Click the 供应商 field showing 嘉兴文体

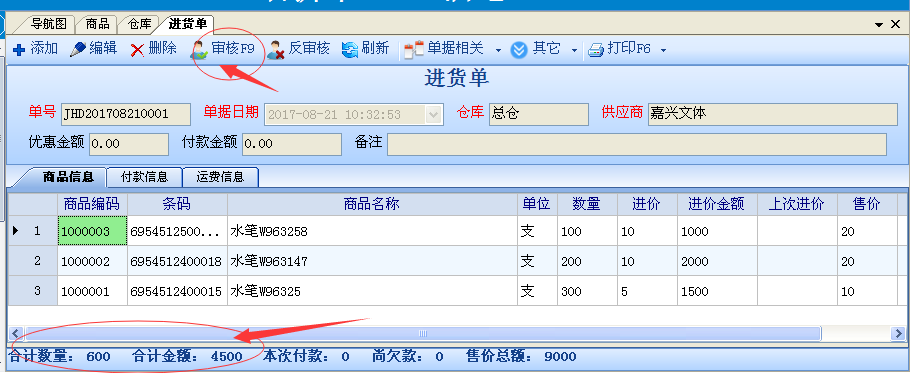[x=772, y=114]
